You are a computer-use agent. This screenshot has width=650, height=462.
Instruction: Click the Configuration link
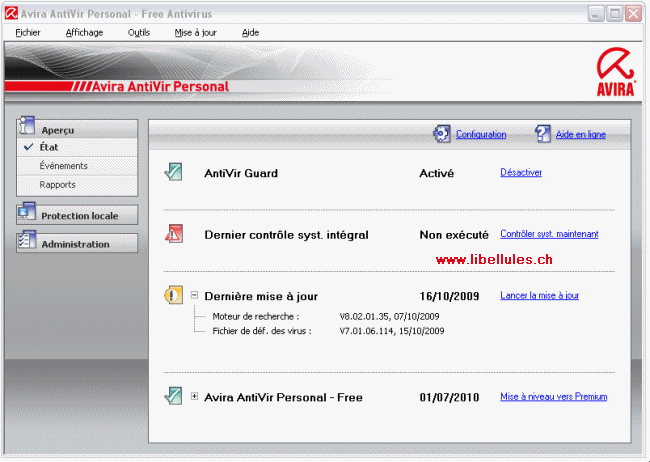tap(481, 134)
